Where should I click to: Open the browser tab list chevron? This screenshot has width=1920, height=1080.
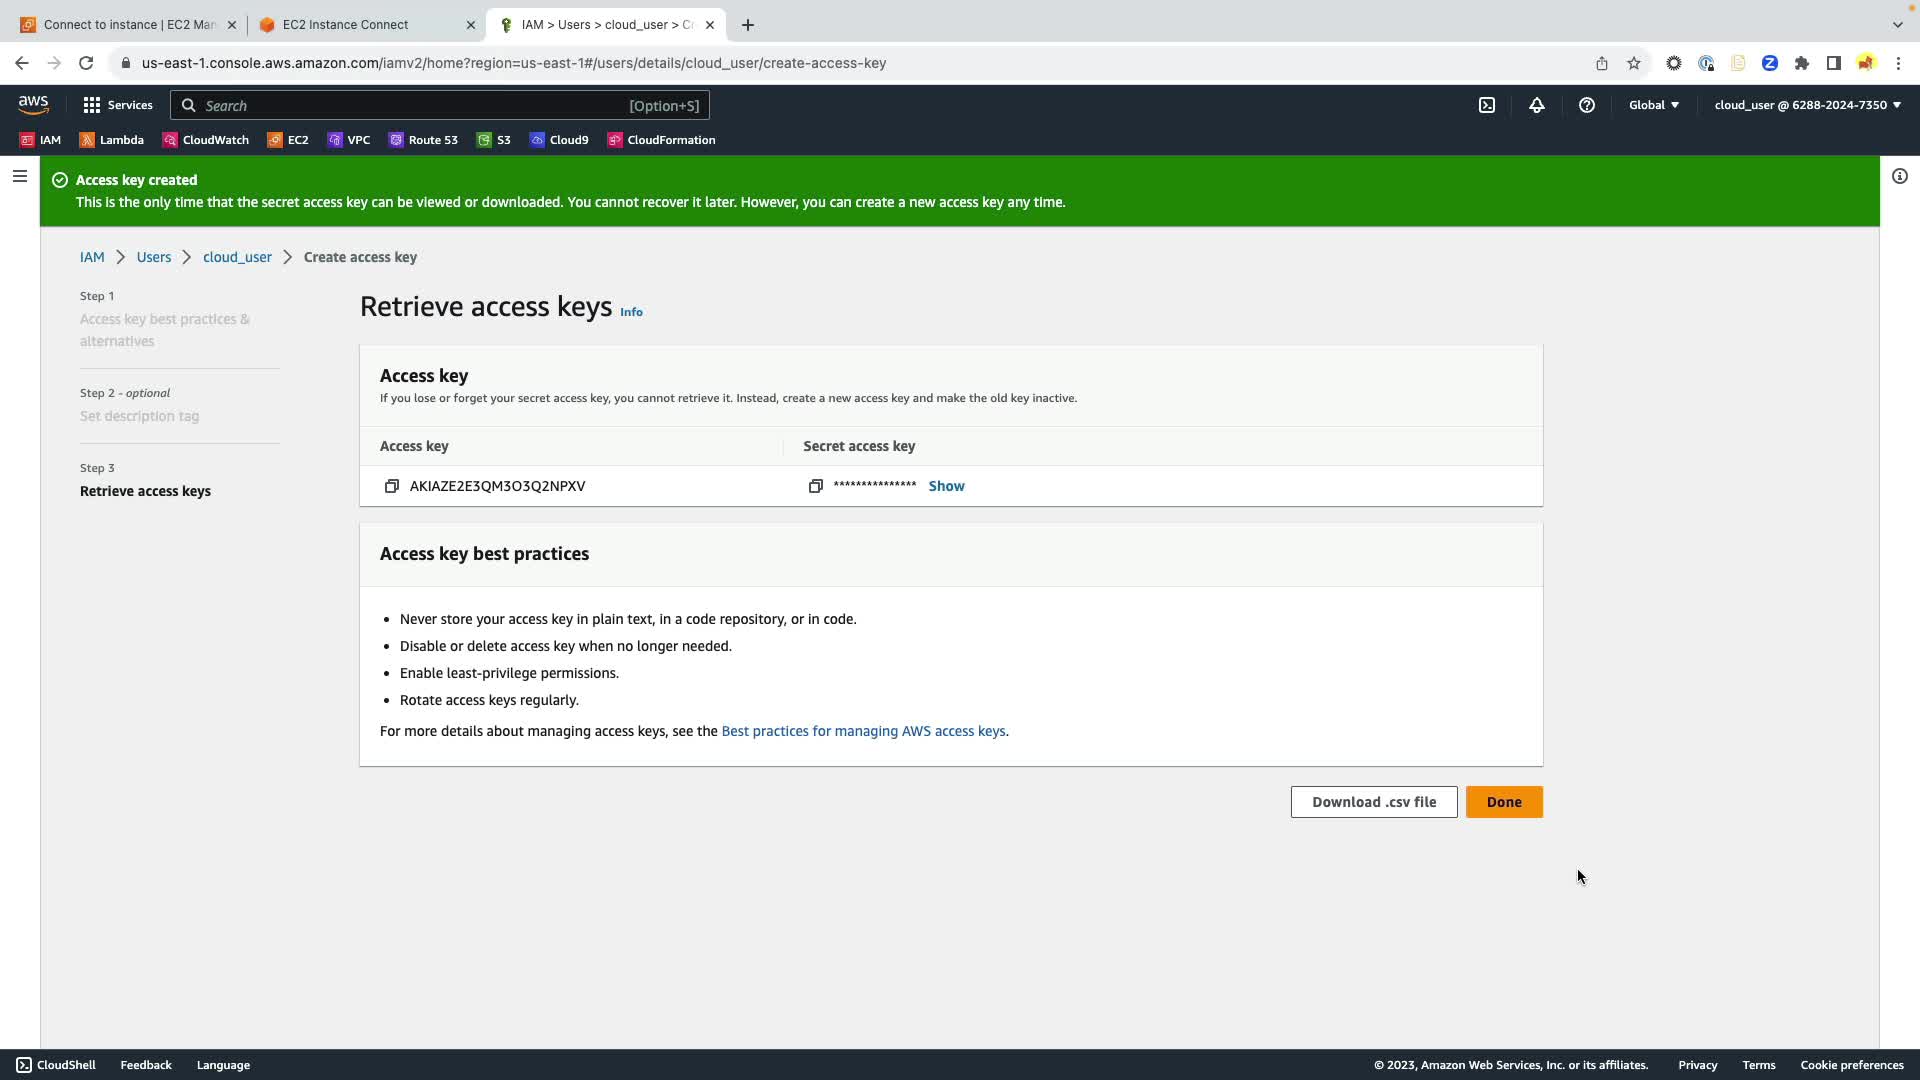point(1897,24)
